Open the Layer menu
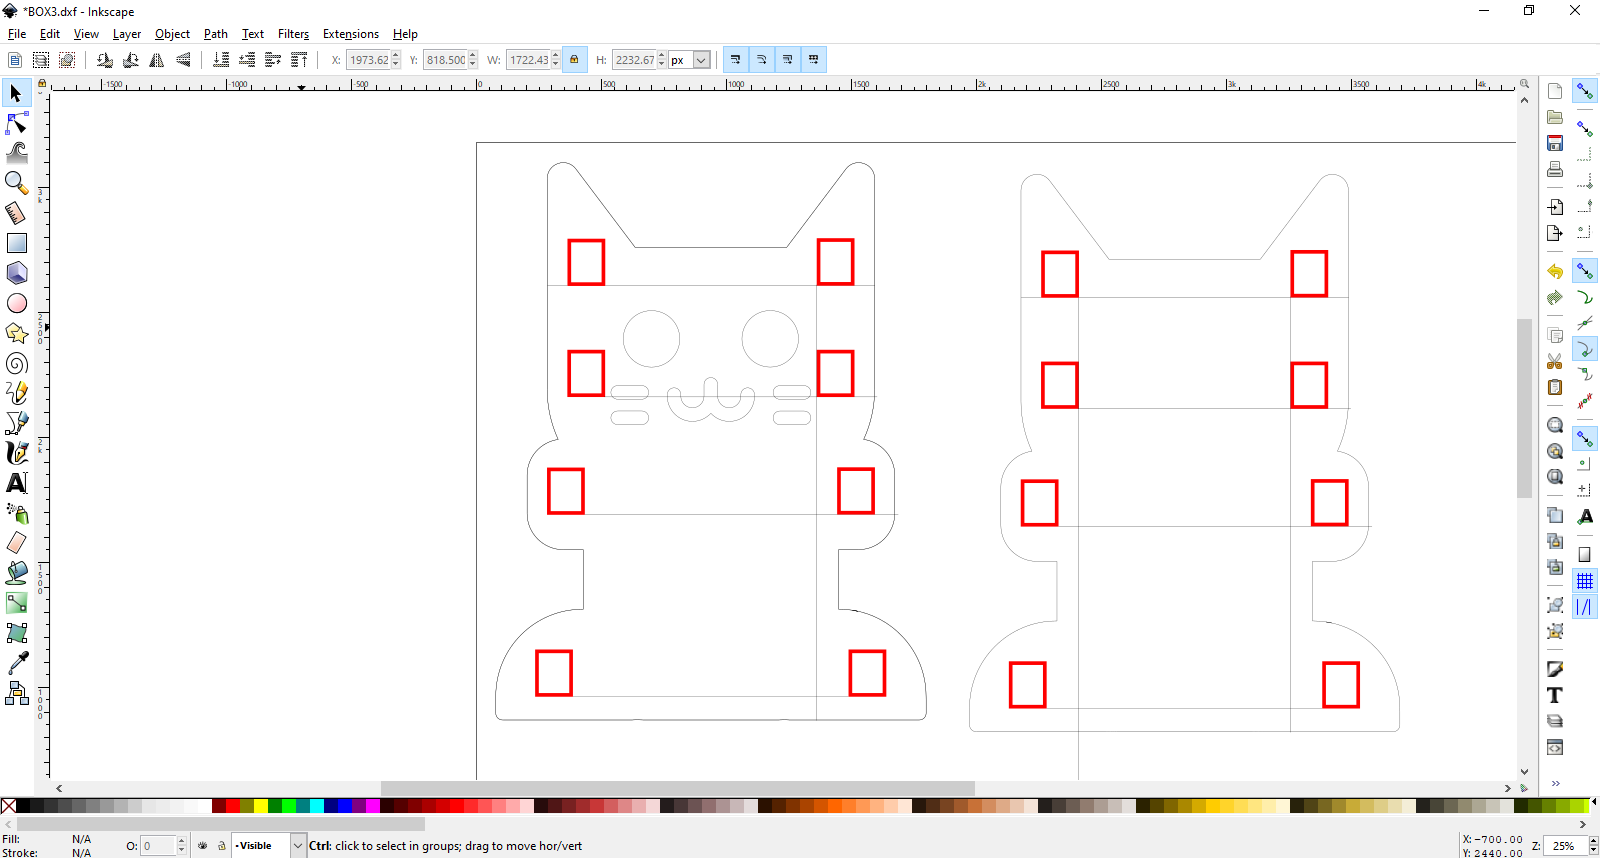The height and width of the screenshot is (858, 1600). tap(127, 34)
